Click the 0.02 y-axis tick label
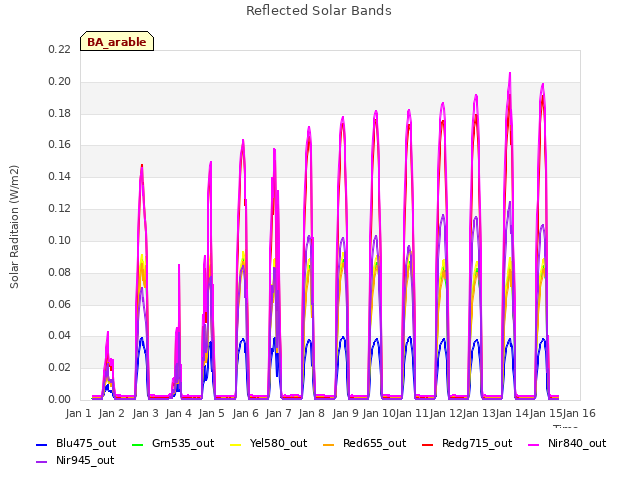Viewport: 640px width, 480px height. pos(60,367)
